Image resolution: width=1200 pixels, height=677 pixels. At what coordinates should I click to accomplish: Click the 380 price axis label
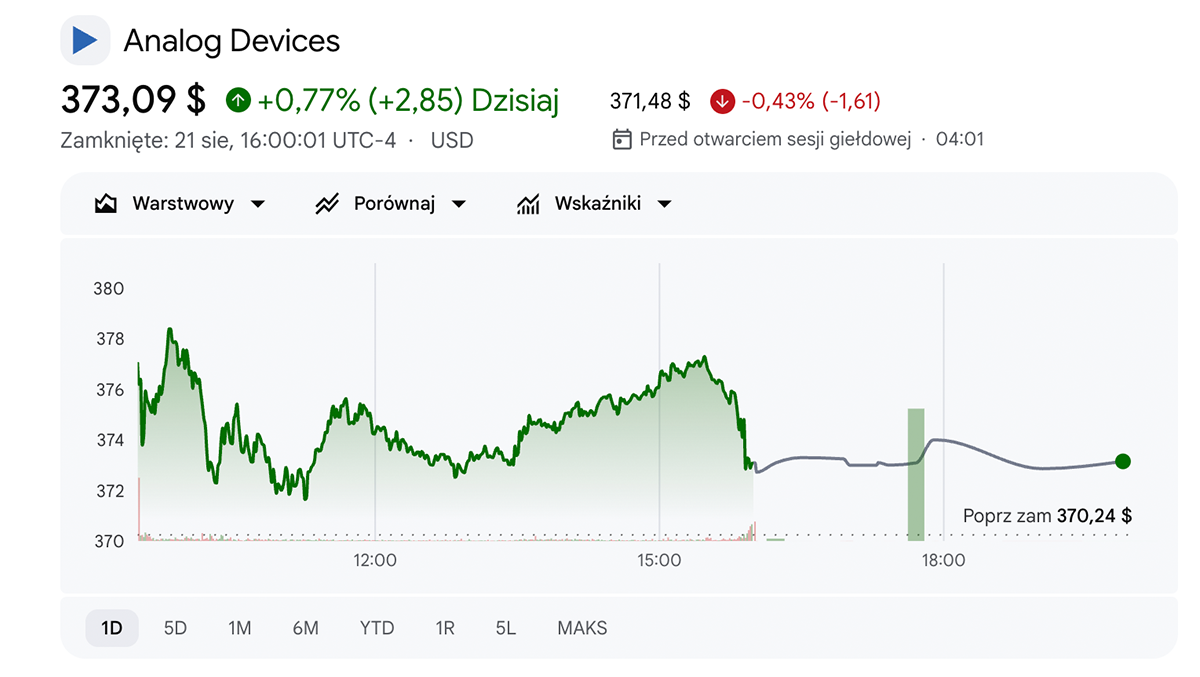tap(108, 289)
